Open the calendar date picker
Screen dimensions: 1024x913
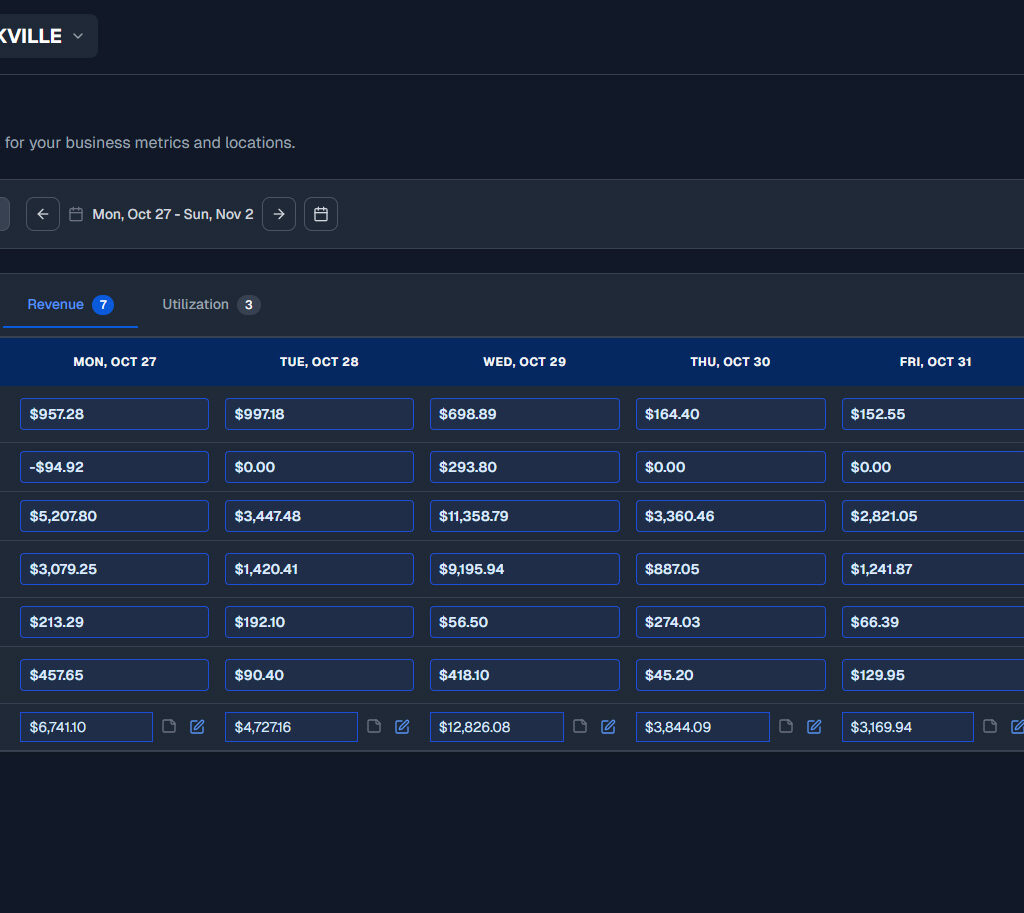321,214
